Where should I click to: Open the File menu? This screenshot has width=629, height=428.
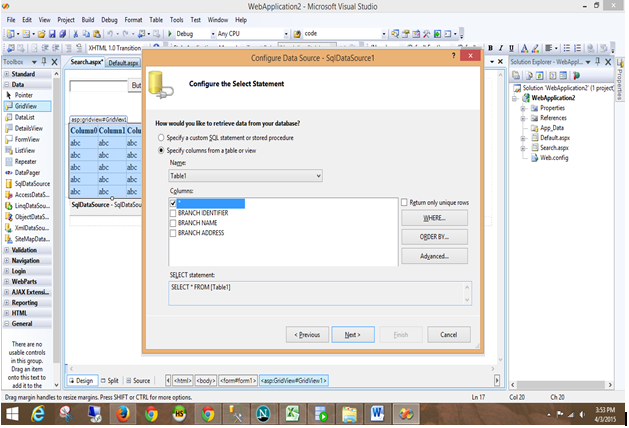point(11,20)
